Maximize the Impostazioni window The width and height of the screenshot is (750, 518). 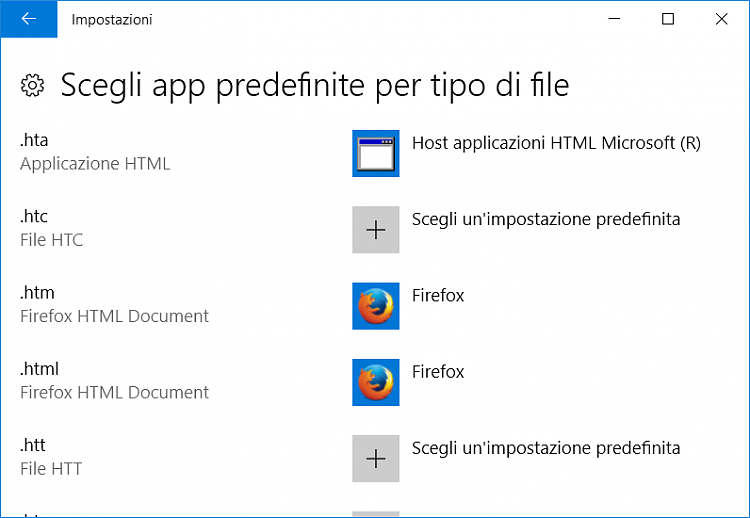tap(668, 19)
